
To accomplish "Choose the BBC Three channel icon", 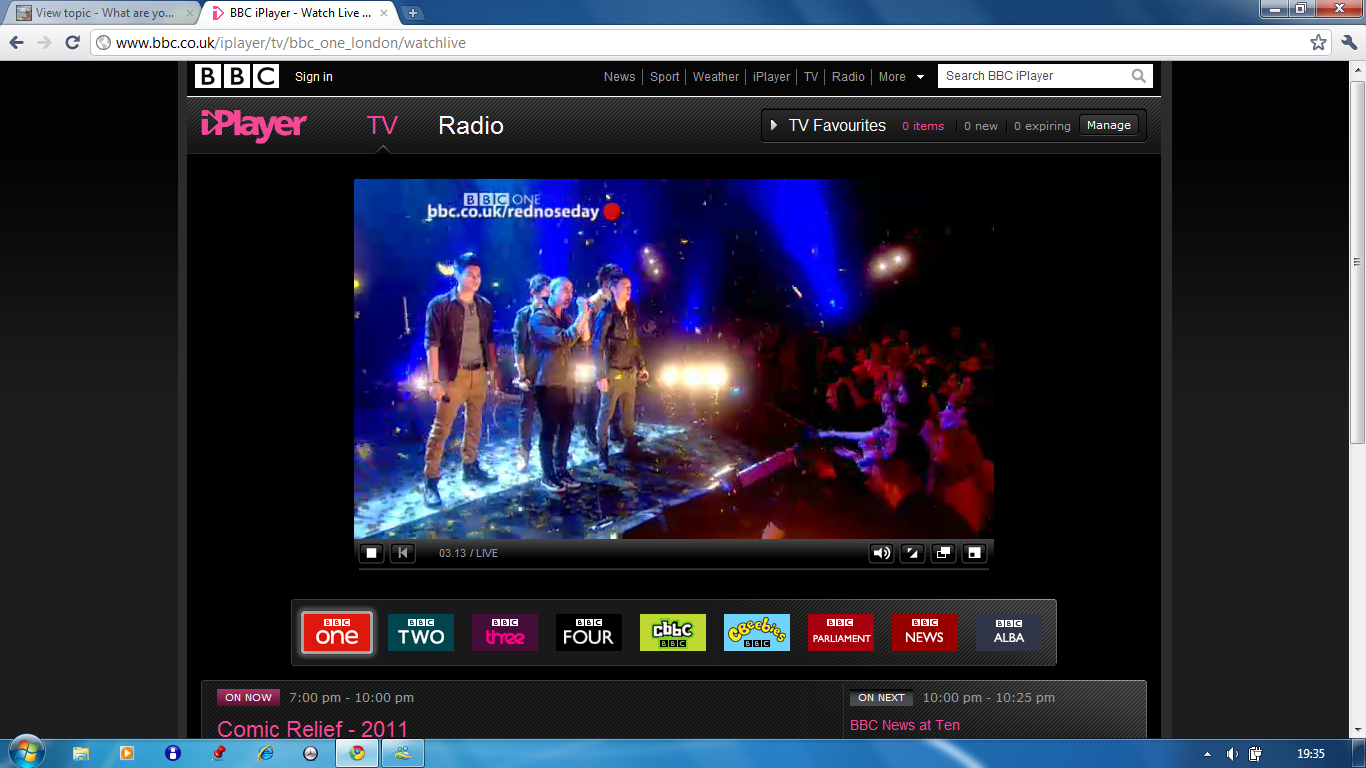I will (x=505, y=632).
